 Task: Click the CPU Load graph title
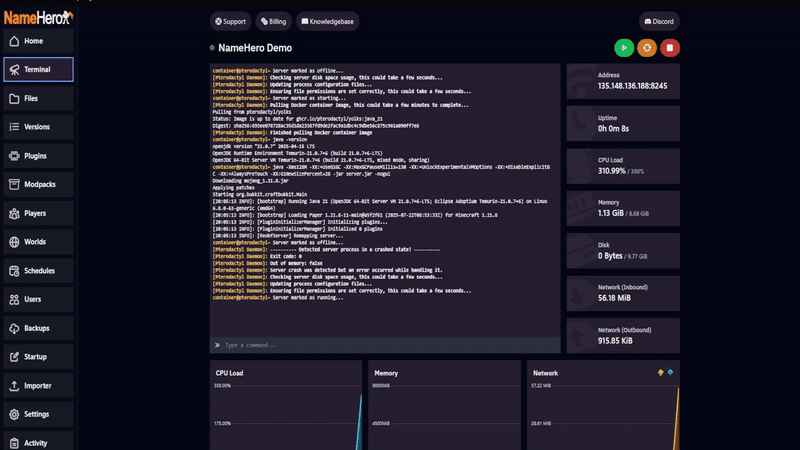click(229, 373)
